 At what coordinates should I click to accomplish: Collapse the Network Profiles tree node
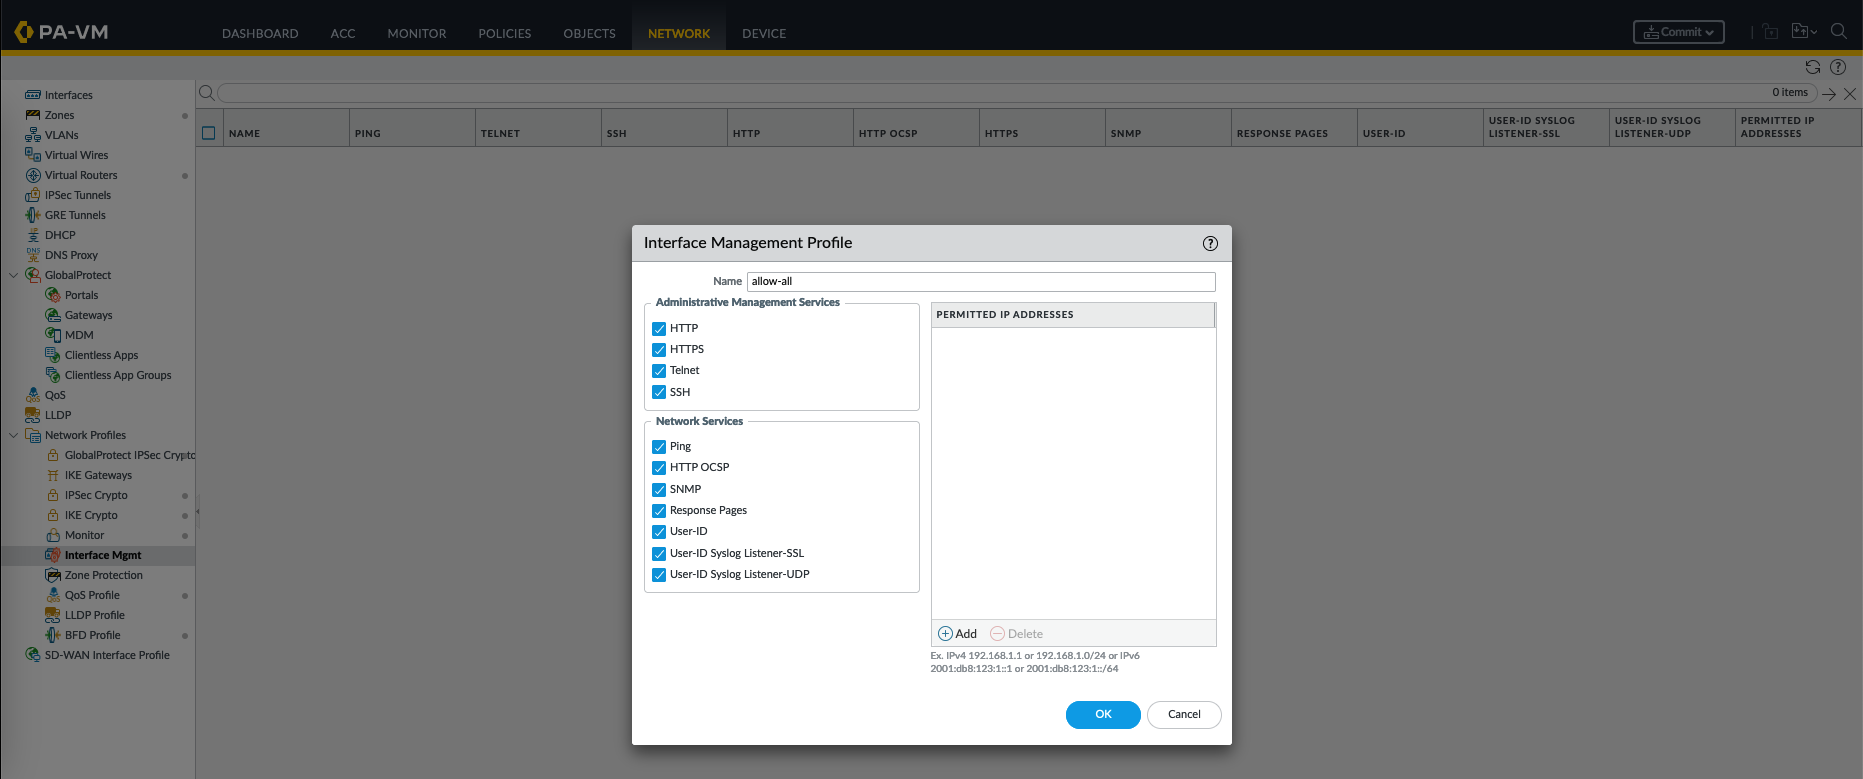(x=13, y=435)
